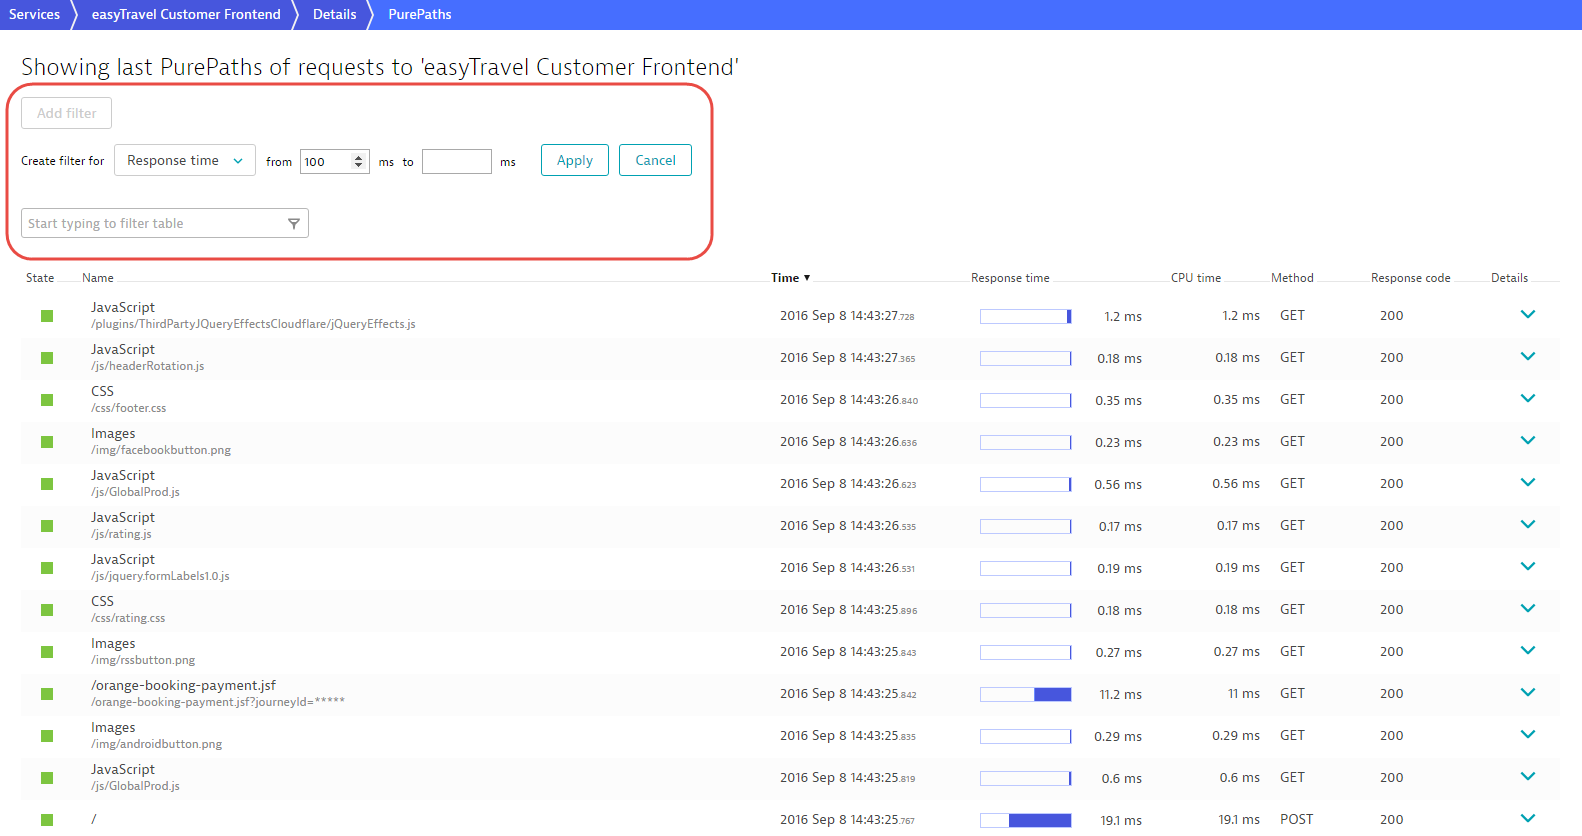Click timestamp 2016 Sep 8 14:43:27.728
The width and height of the screenshot is (1582, 836).
pyautogui.click(x=847, y=316)
